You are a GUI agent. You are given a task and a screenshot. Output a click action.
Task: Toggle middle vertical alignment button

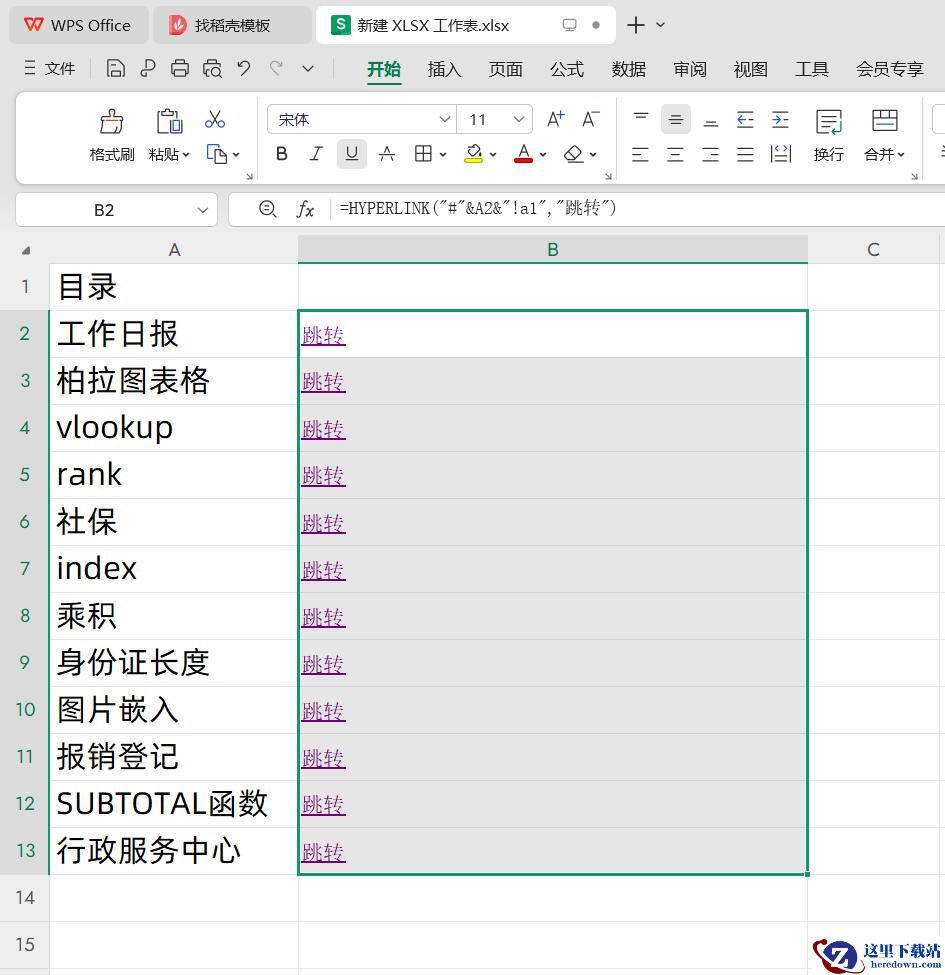(675, 119)
